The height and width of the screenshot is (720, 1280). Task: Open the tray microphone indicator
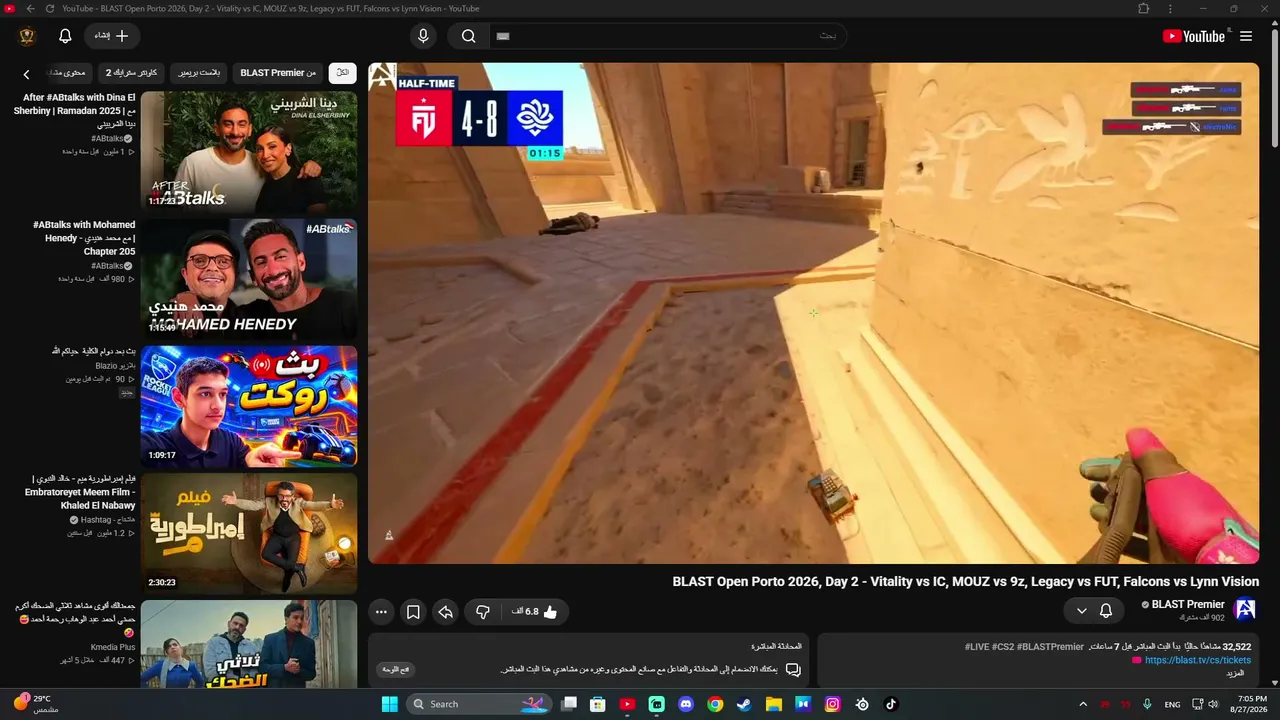pyautogui.click(x=1147, y=704)
